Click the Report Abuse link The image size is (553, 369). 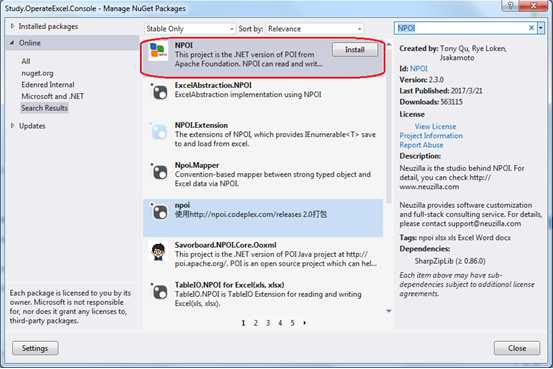pyautogui.click(x=421, y=145)
